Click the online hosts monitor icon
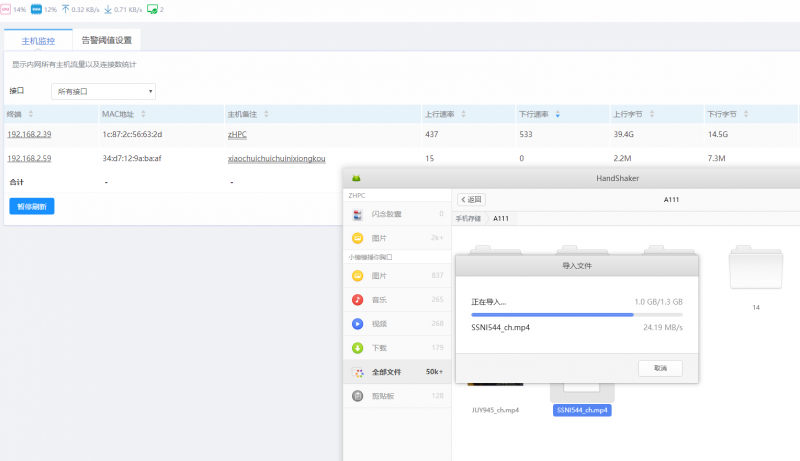 click(x=152, y=9)
